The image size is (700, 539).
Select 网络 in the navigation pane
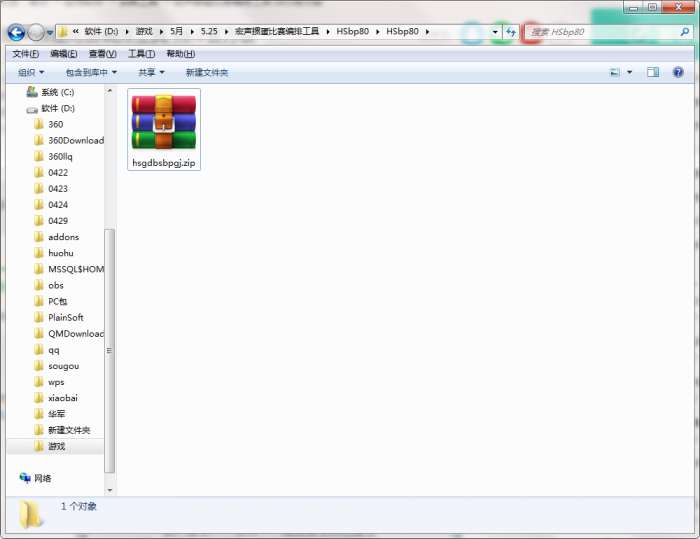pyautogui.click(x=43, y=478)
